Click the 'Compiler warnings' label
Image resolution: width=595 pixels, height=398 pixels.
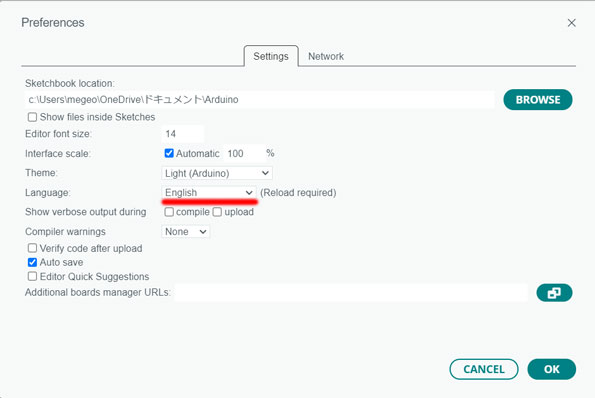65,231
